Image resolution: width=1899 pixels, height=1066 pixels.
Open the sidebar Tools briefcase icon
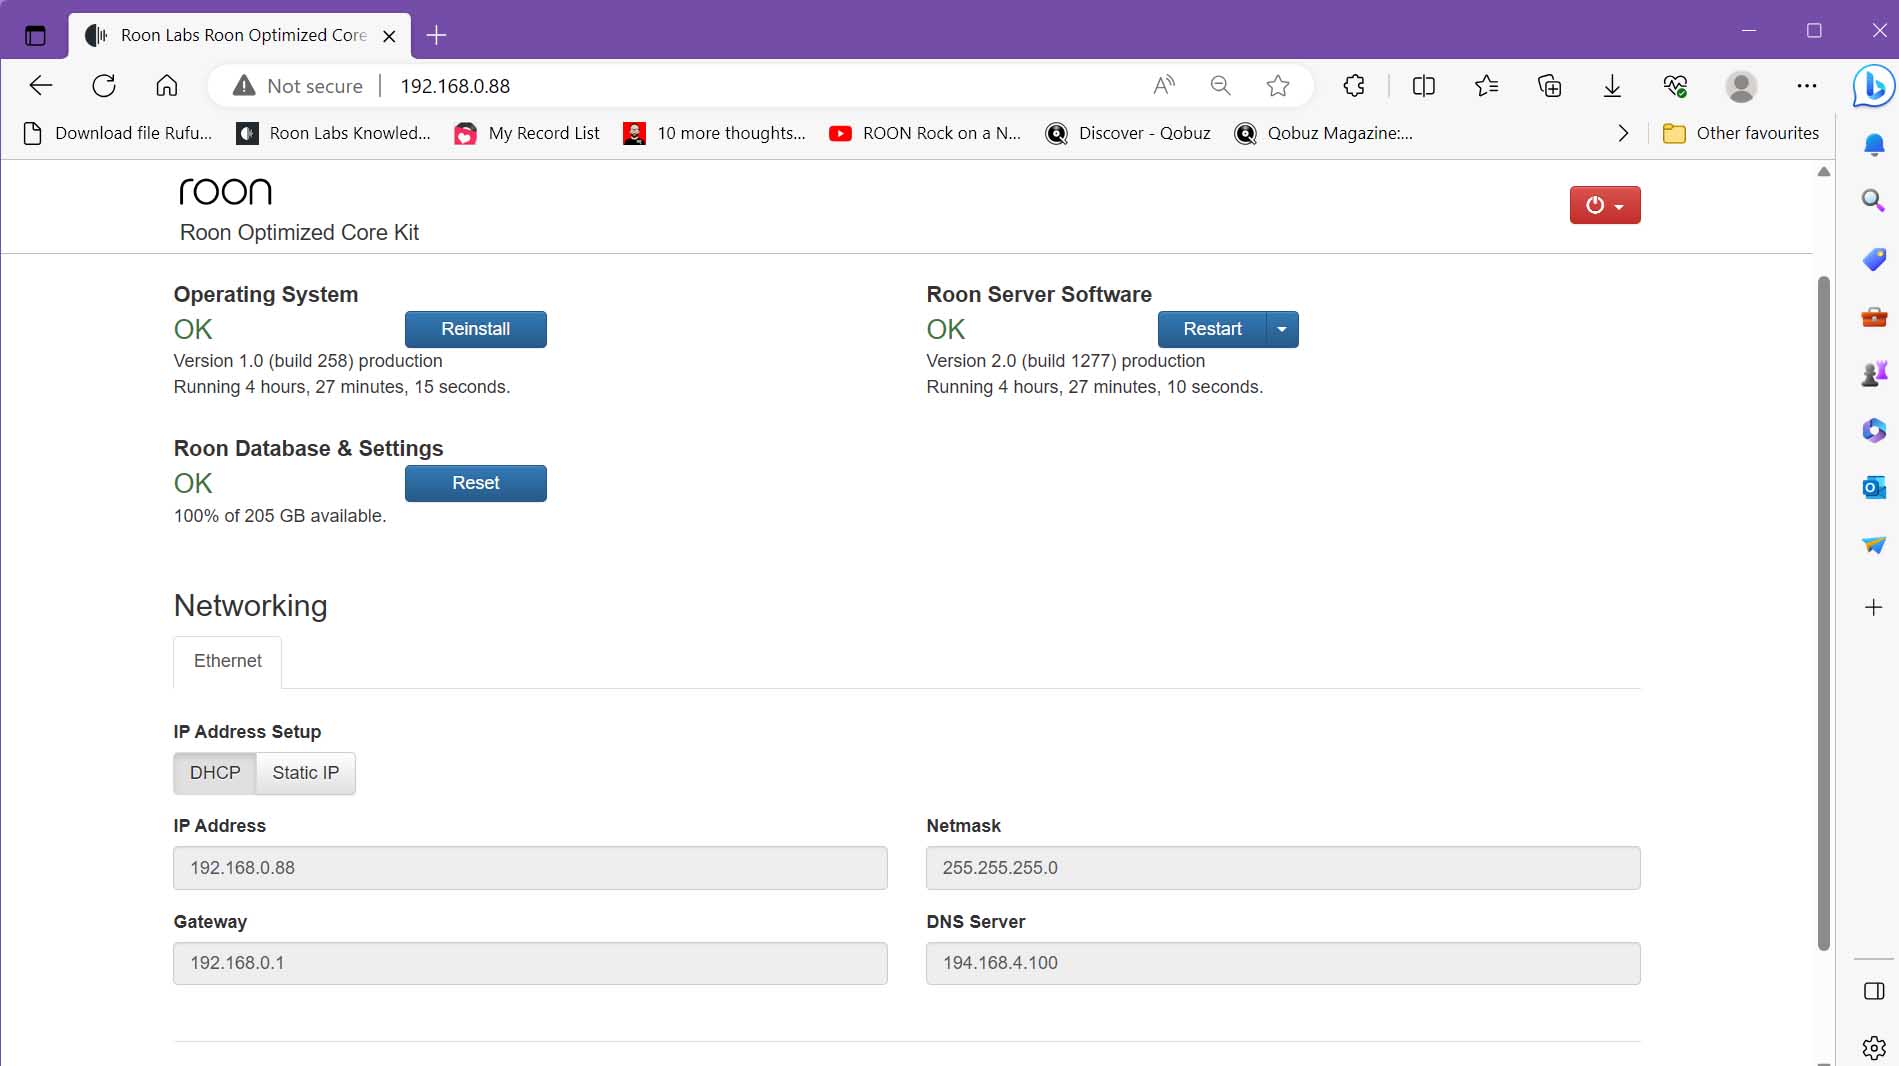[x=1874, y=317]
